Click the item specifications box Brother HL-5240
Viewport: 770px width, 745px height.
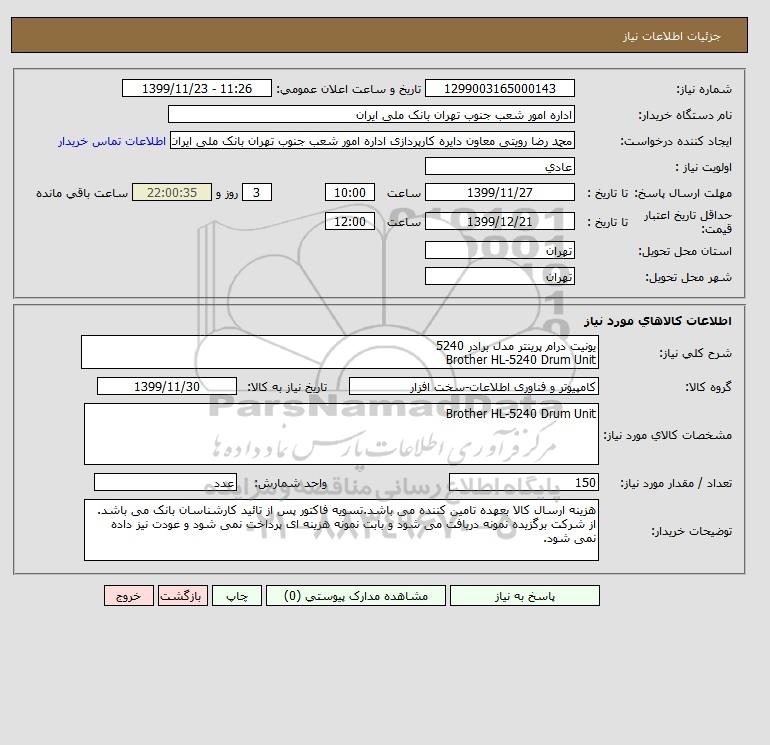point(341,434)
